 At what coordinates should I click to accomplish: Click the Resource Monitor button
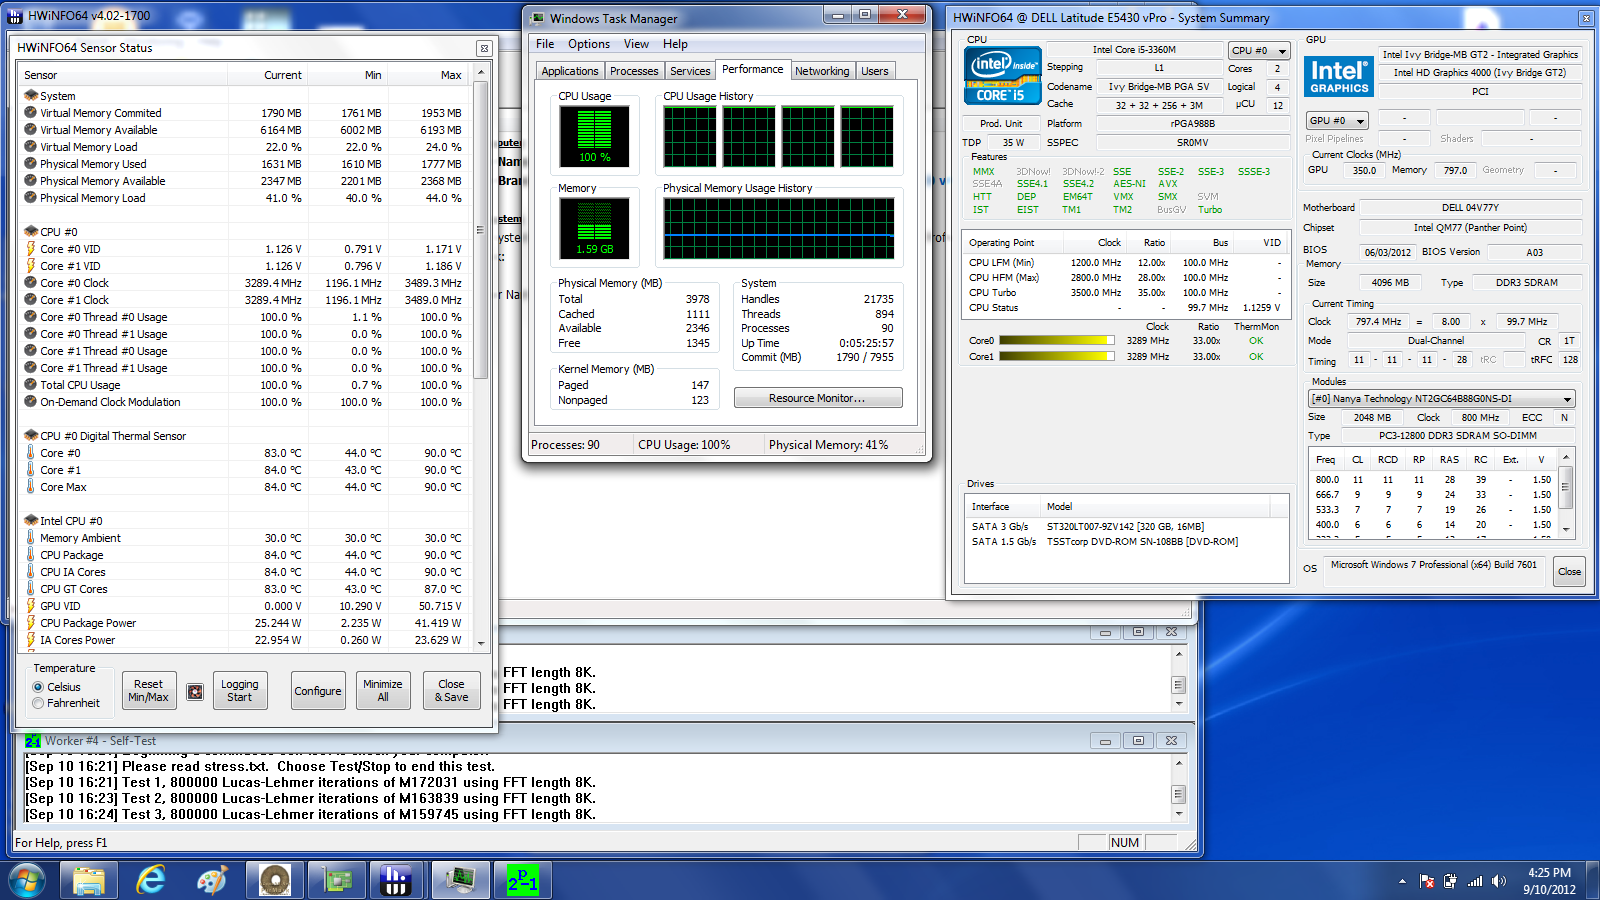click(x=817, y=398)
